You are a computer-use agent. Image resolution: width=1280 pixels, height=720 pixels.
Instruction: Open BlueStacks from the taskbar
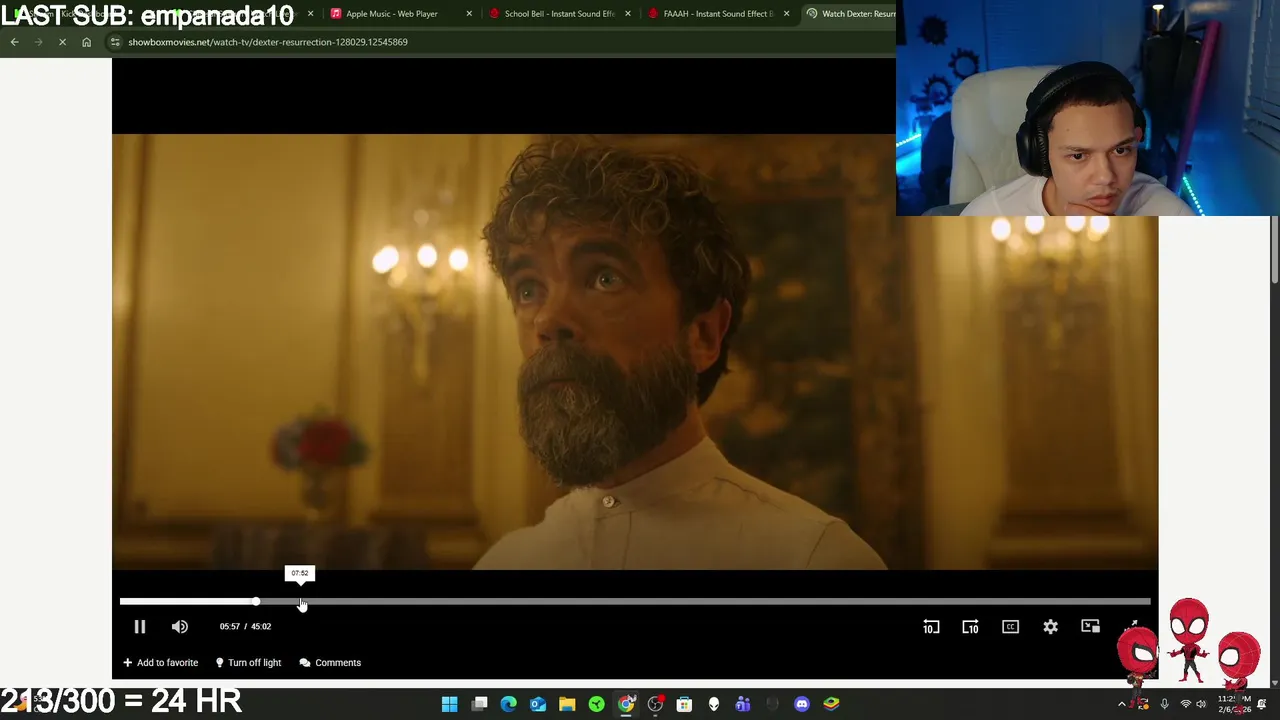tap(831, 704)
